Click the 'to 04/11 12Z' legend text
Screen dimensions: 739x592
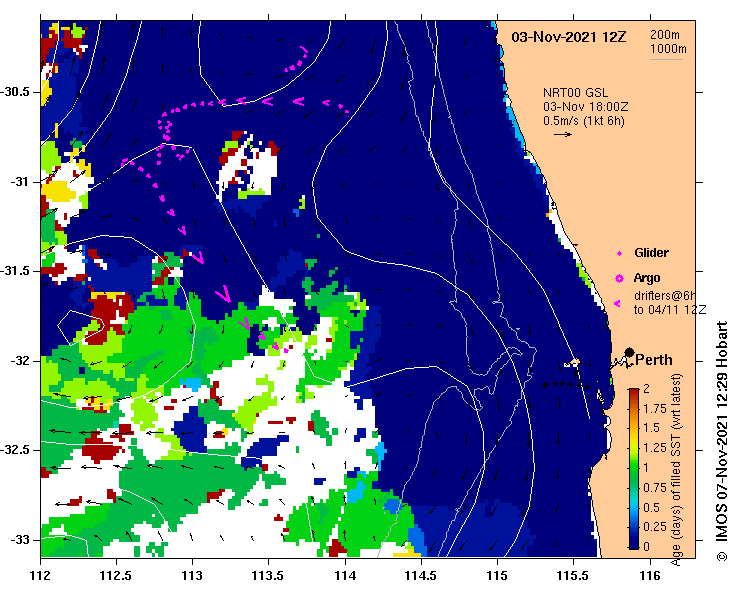(670, 310)
